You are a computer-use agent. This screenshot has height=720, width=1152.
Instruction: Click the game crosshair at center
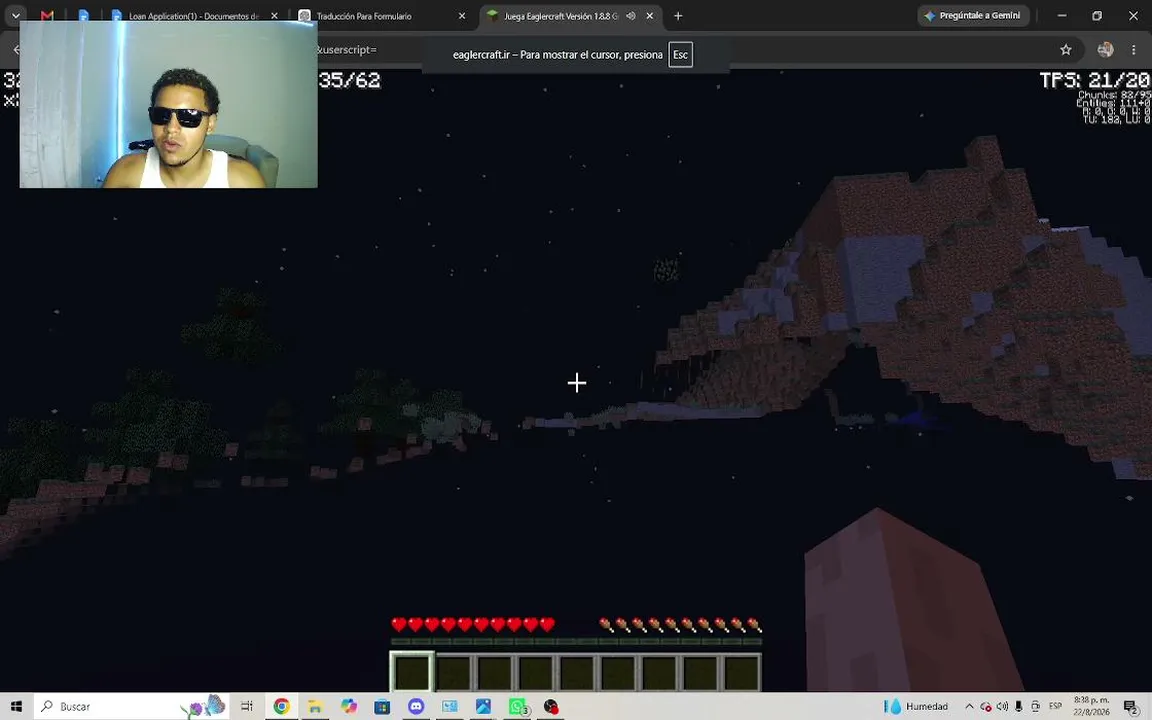coord(577,382)
